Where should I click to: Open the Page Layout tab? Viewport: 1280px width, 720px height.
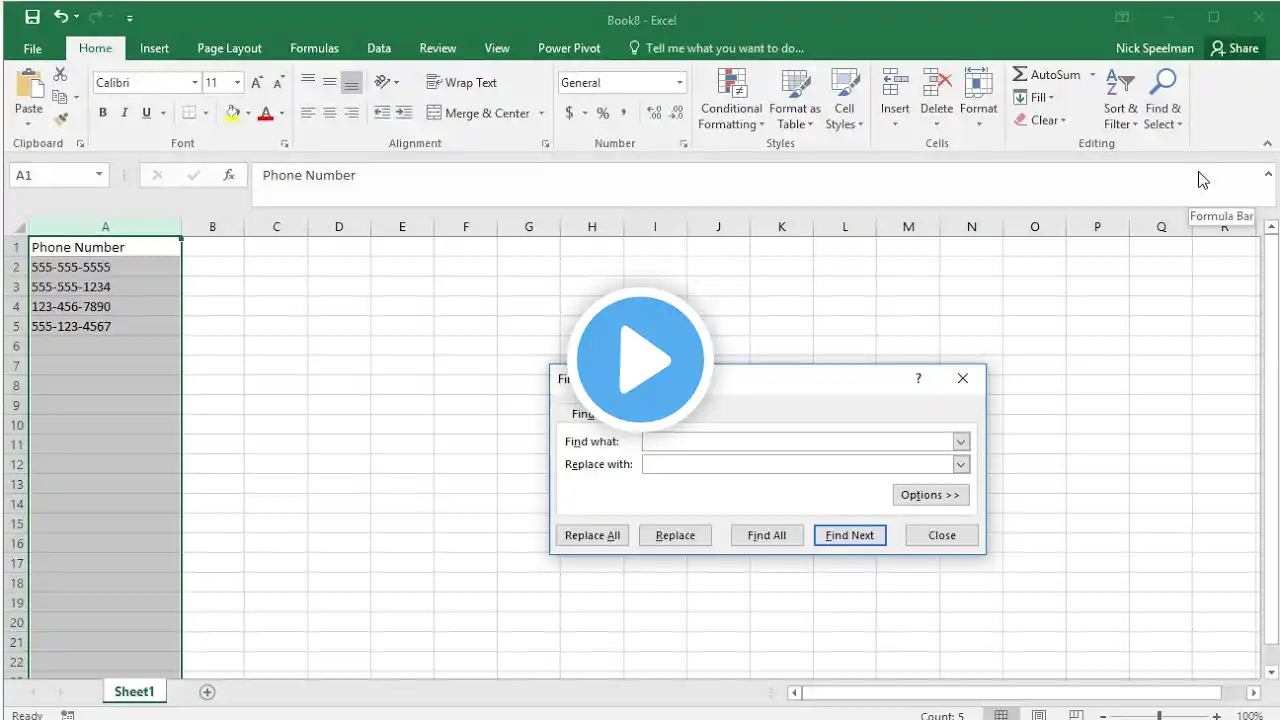tap(229, 48)
